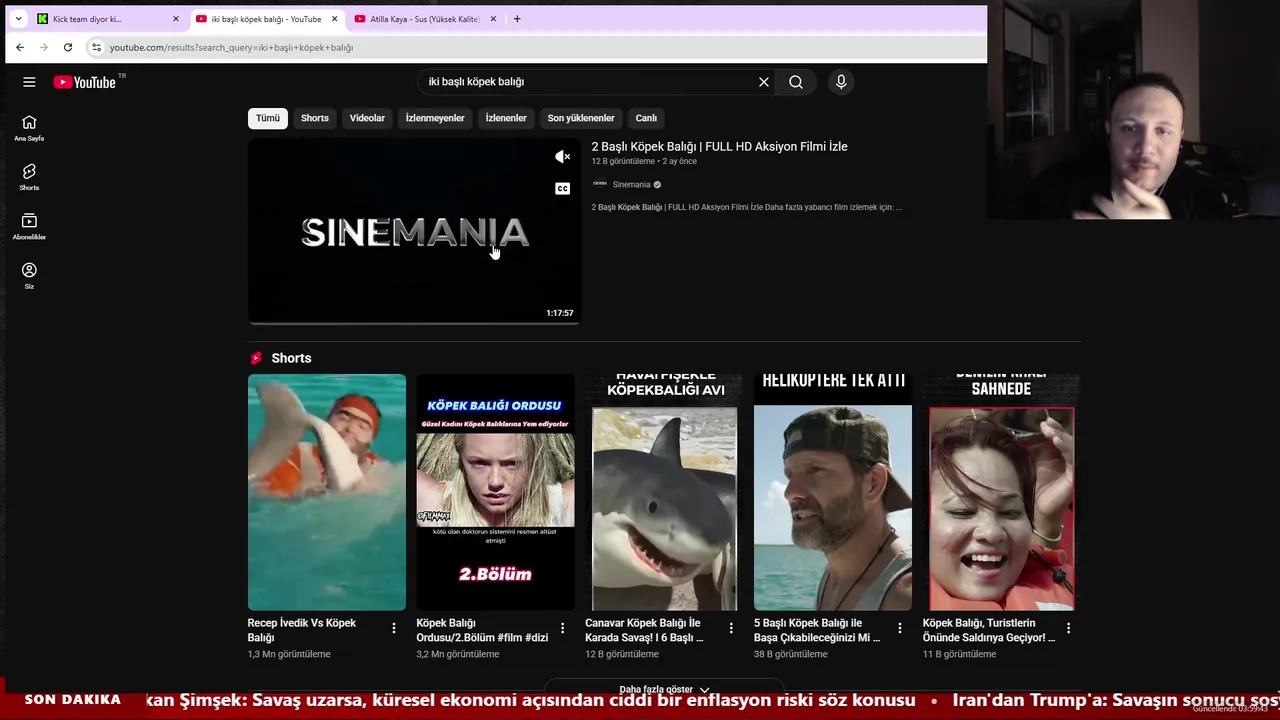The height and width of the screenshot is (720, 1280).
Task: Click the Sinemania channel avatar
Action: 600,184
